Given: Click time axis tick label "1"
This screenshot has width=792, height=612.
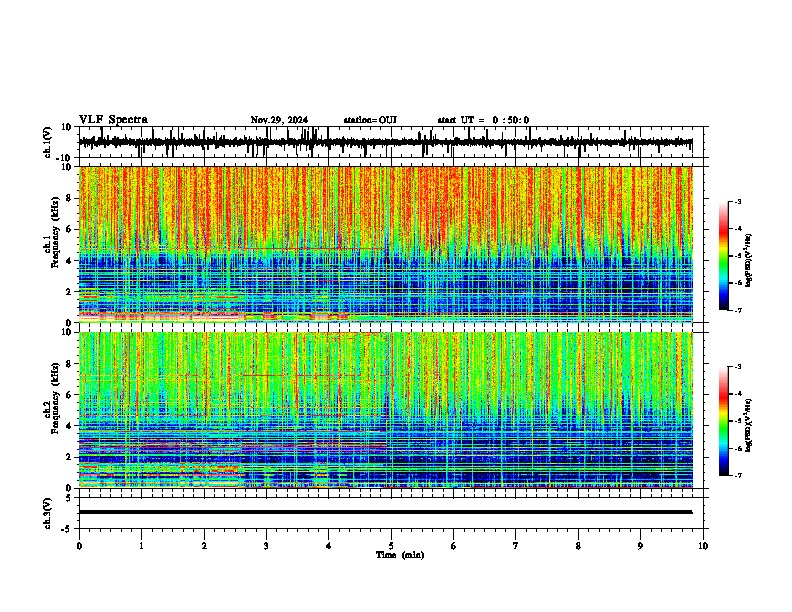Looking at the screenshot, I should (x=141, y=546).
